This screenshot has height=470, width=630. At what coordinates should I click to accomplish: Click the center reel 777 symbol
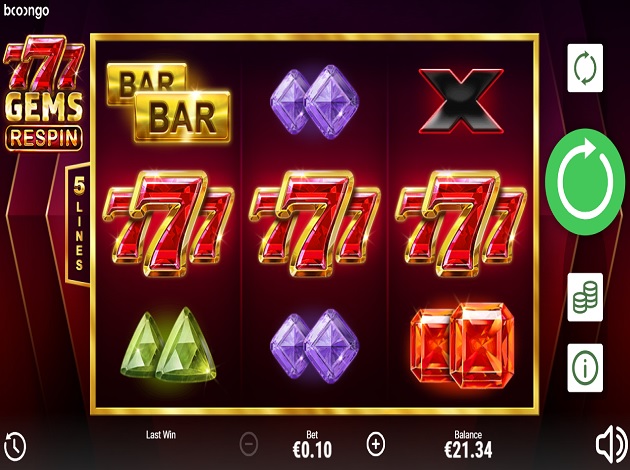pos(315,223)
